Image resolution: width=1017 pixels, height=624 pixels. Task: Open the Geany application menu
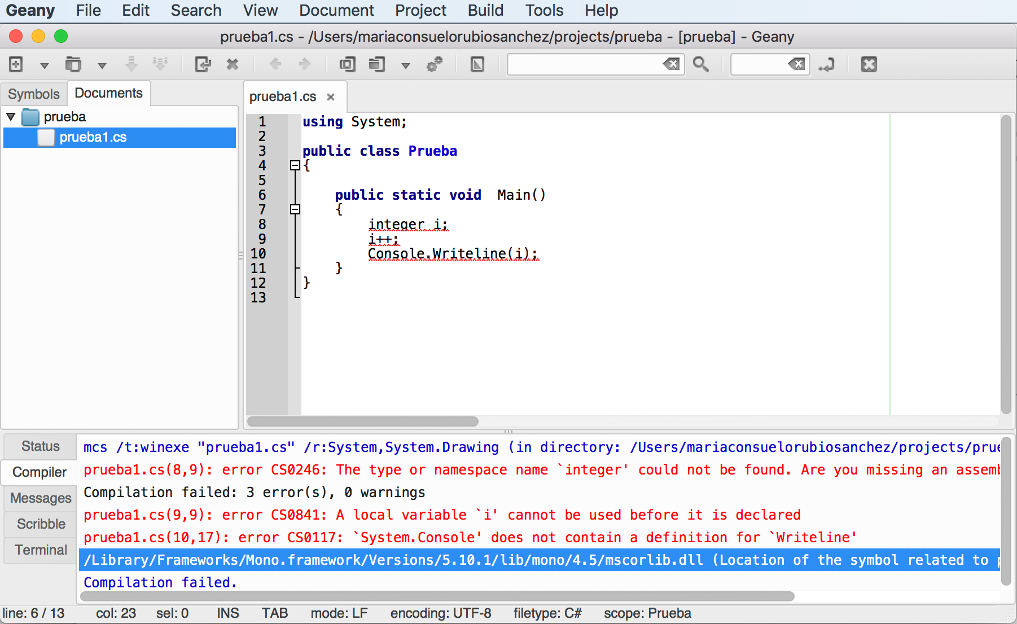click(x=30, y=10)
